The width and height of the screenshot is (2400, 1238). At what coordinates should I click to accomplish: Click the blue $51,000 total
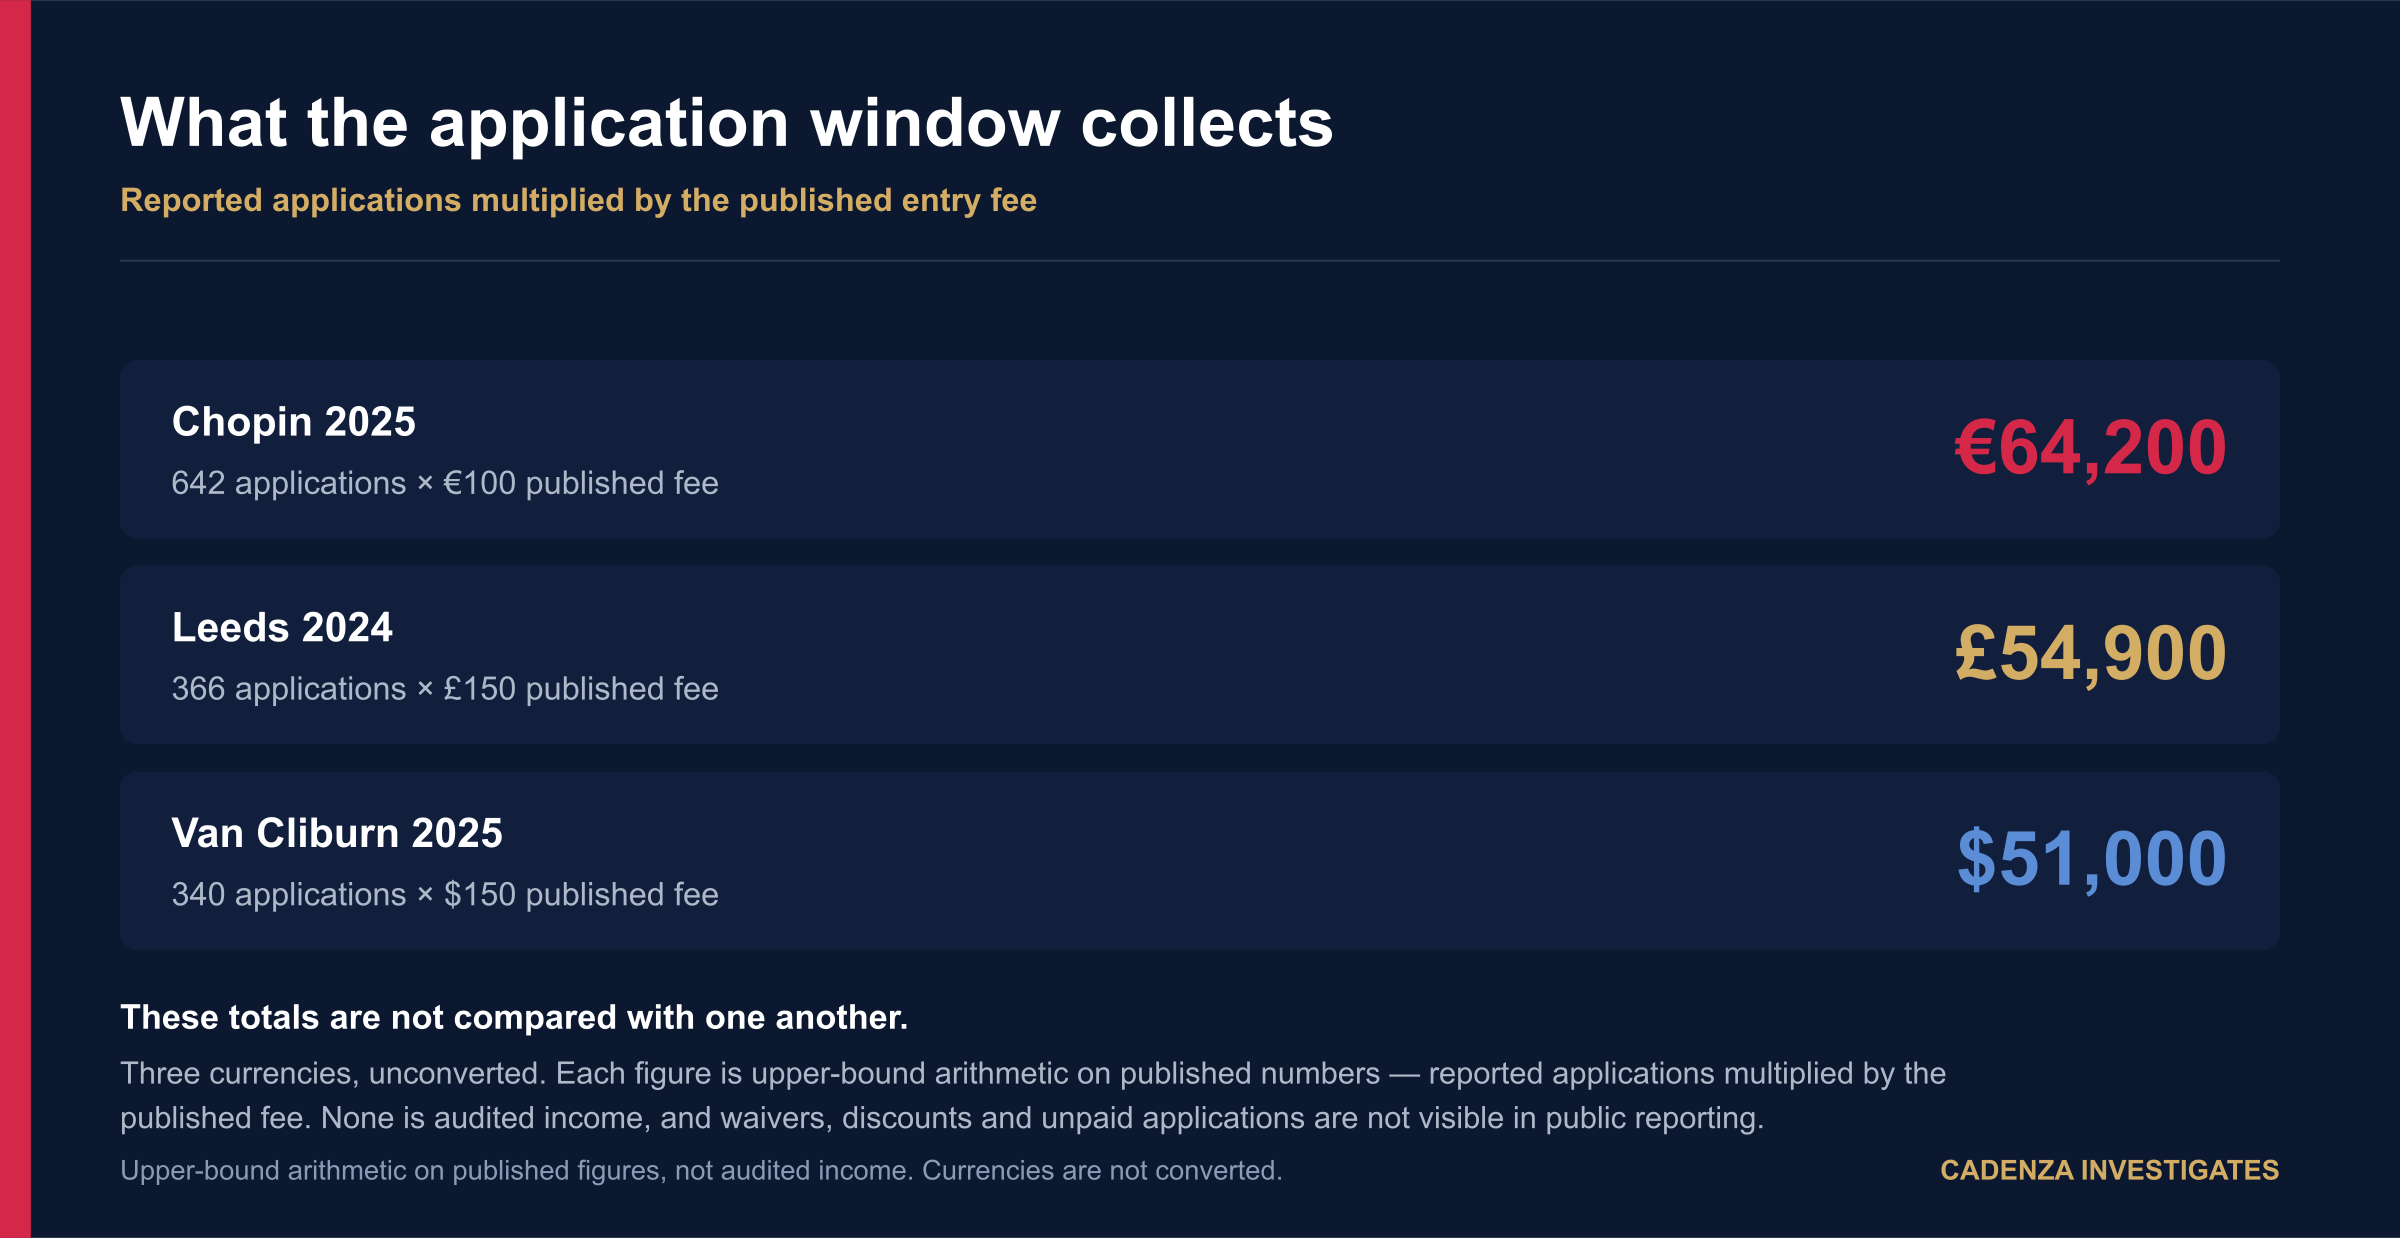coord(2092,859)
